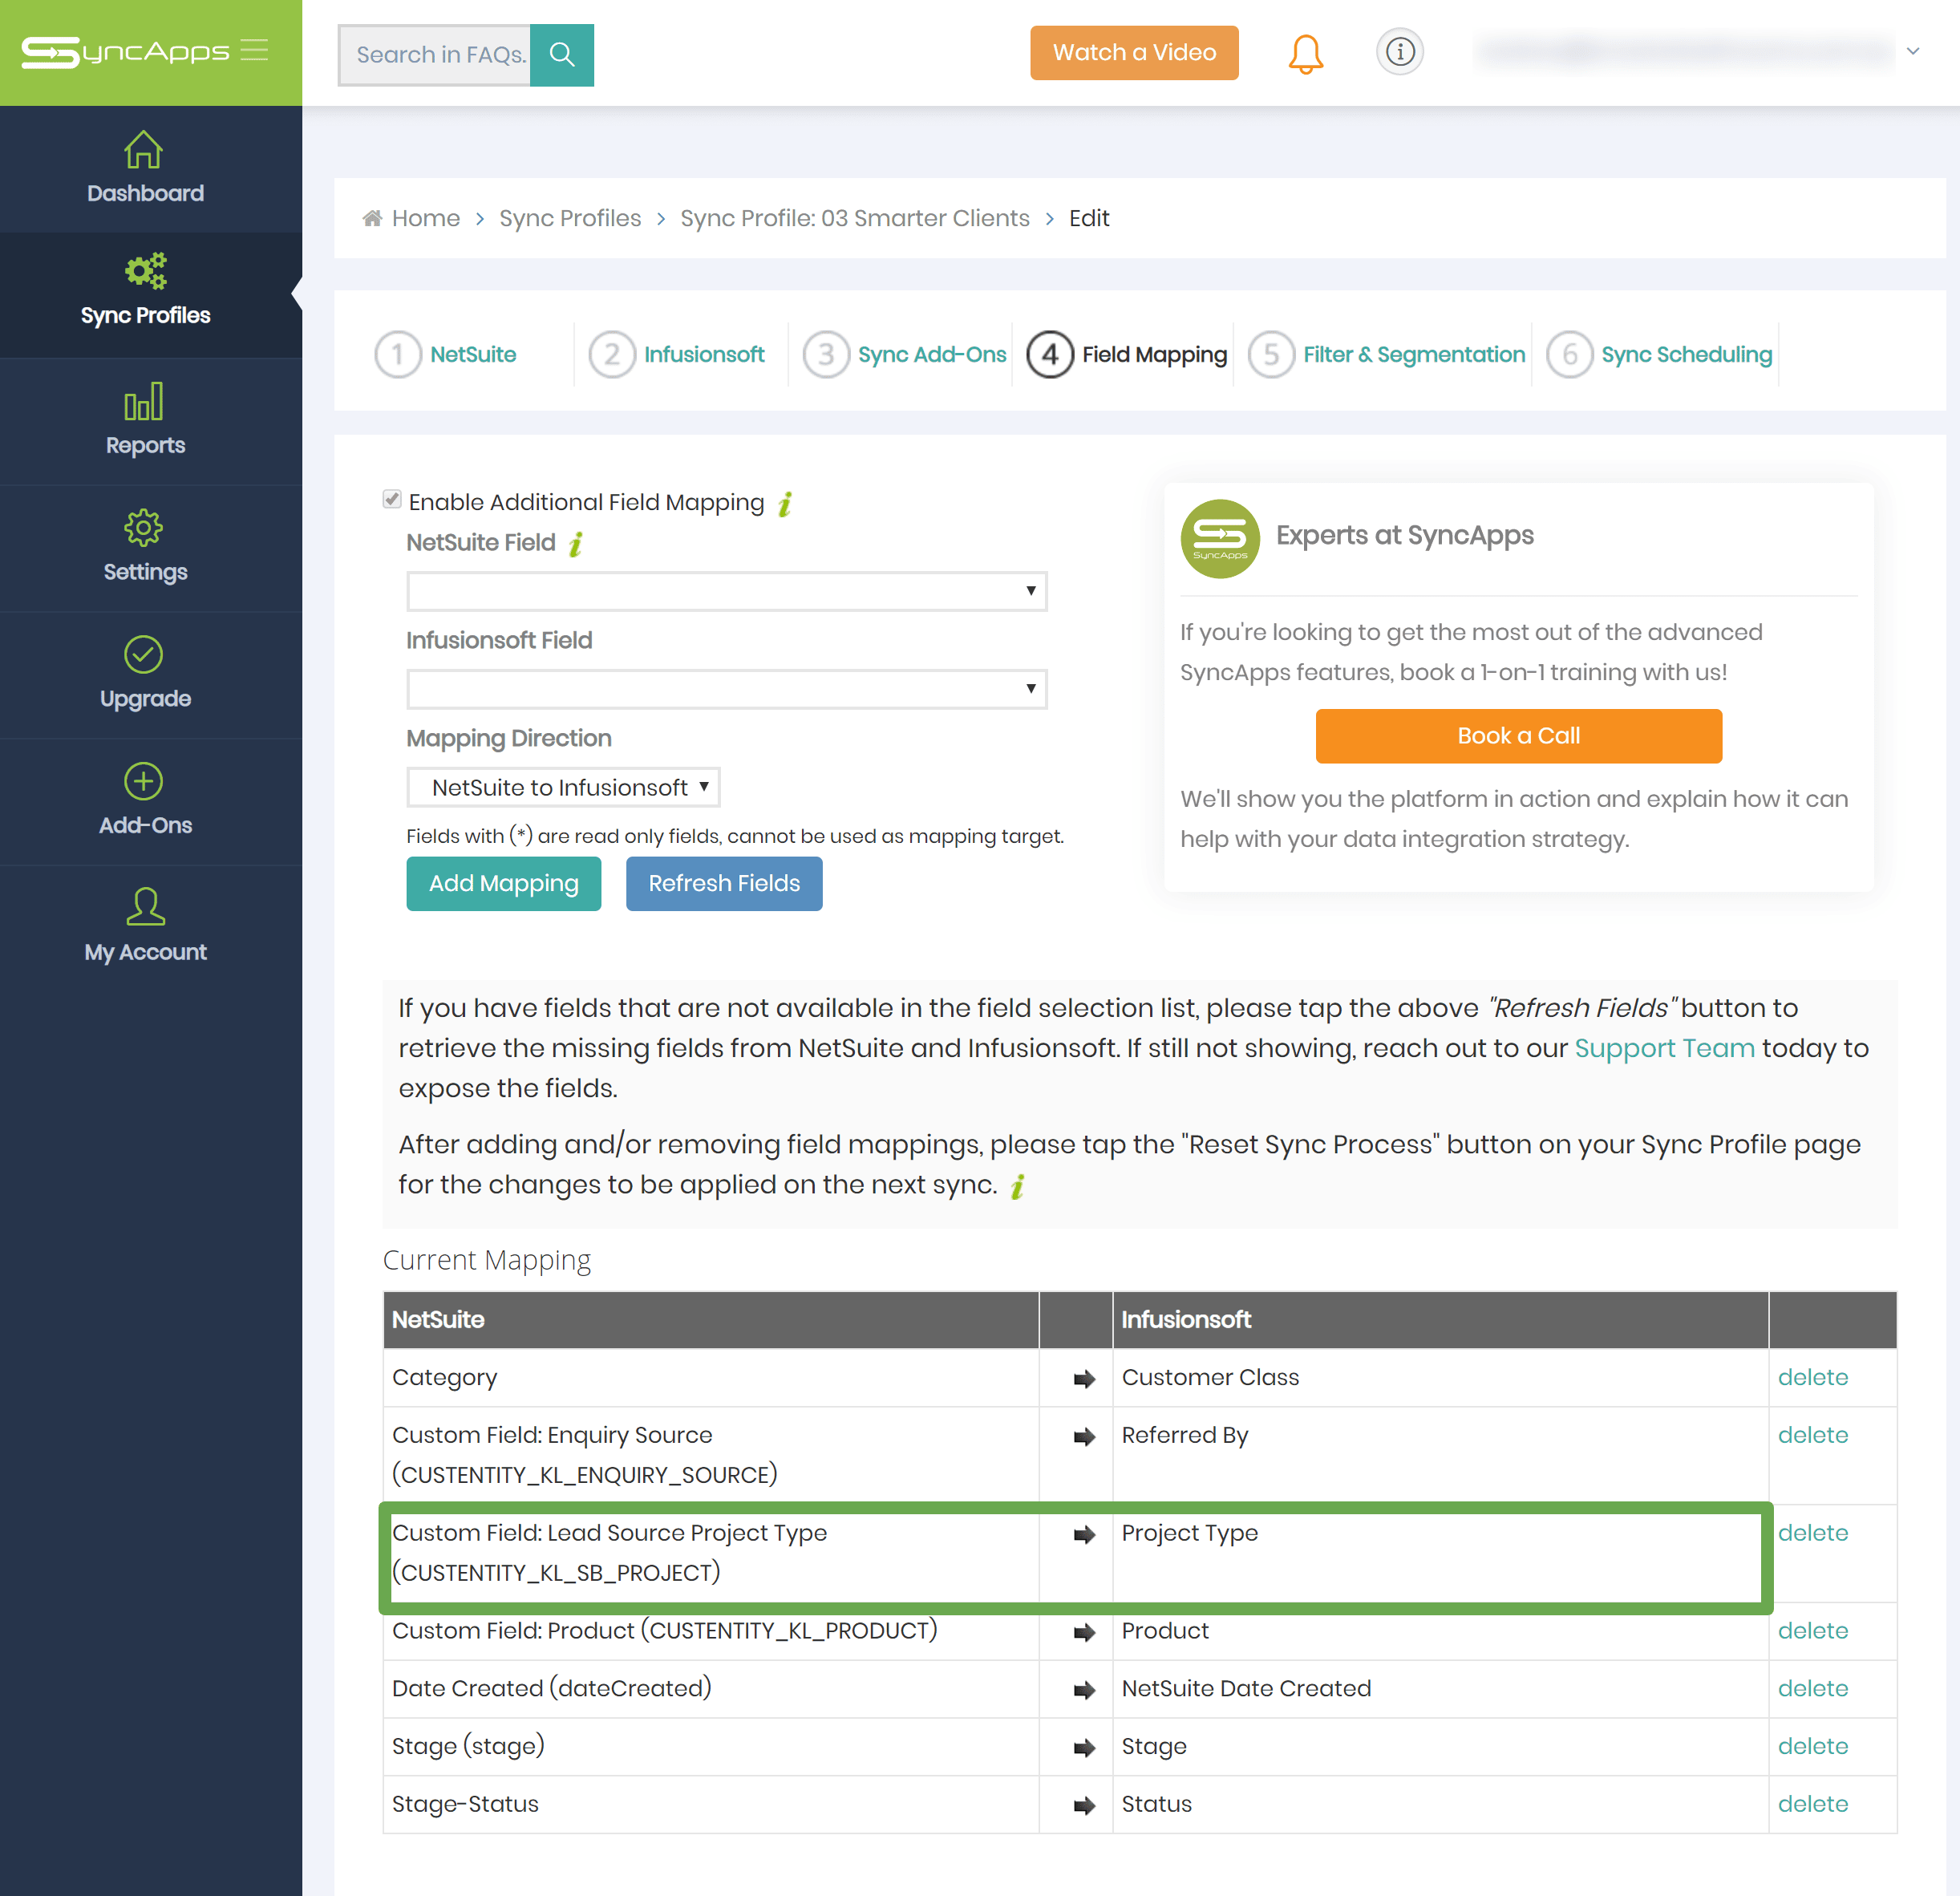Delete the Category mapping

(1812, 1377)
